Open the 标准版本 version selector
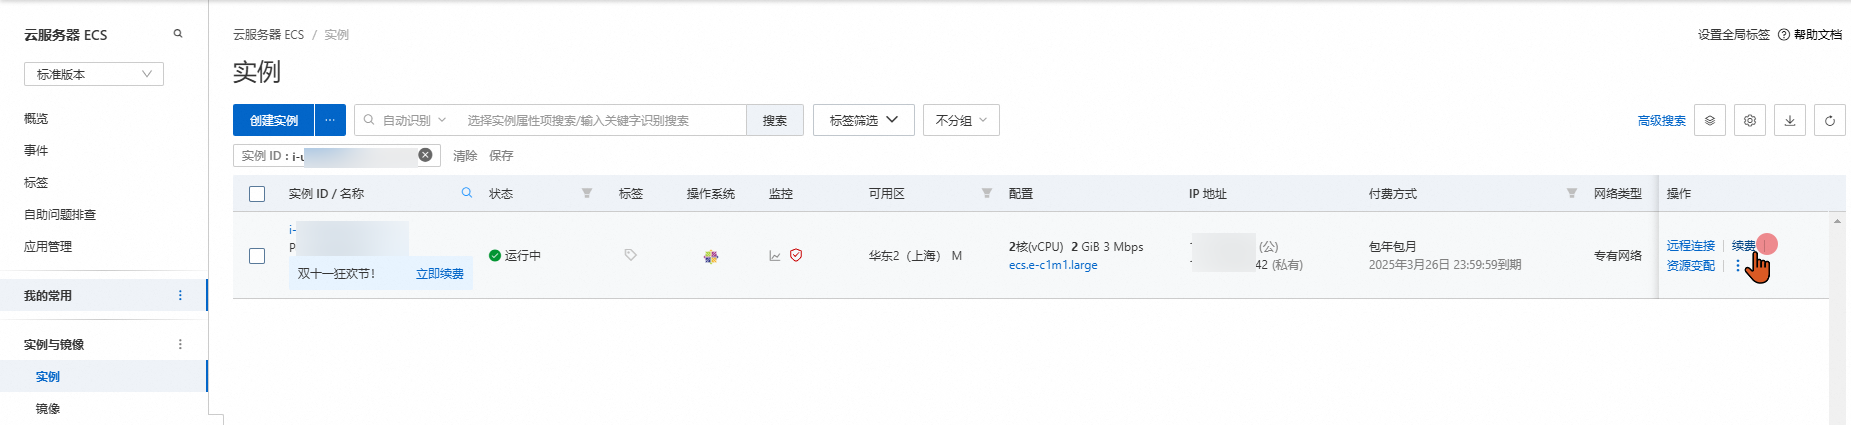The image size is (1851, 425). coord(93,74)
